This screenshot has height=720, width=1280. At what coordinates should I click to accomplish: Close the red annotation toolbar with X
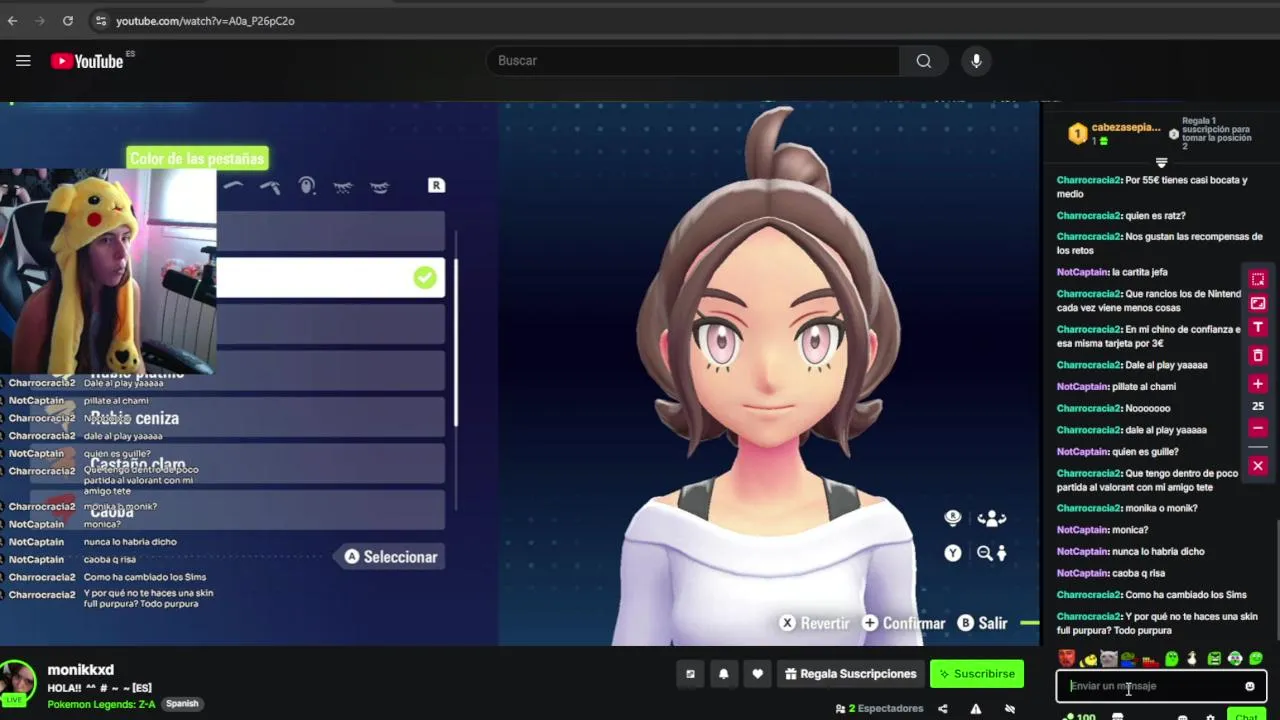pyautogui.click(x=1258, y=466)
